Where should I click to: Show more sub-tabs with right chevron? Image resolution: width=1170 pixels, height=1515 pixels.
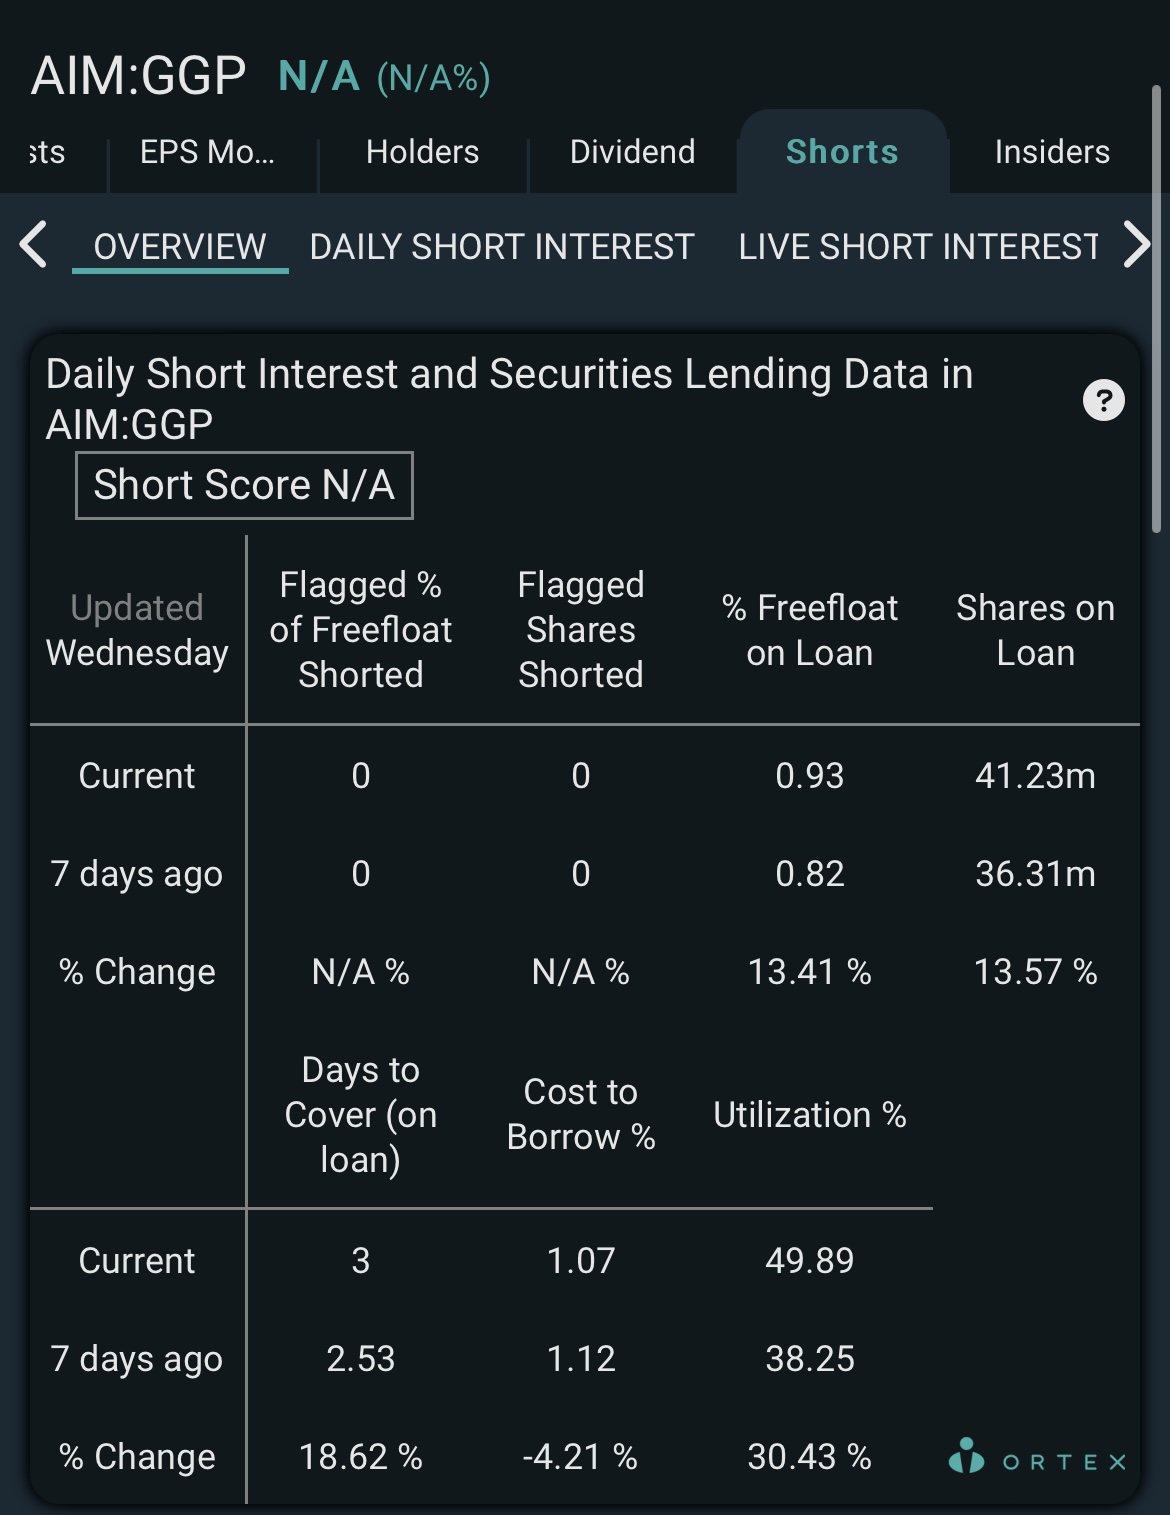(x=1137, y=245)
